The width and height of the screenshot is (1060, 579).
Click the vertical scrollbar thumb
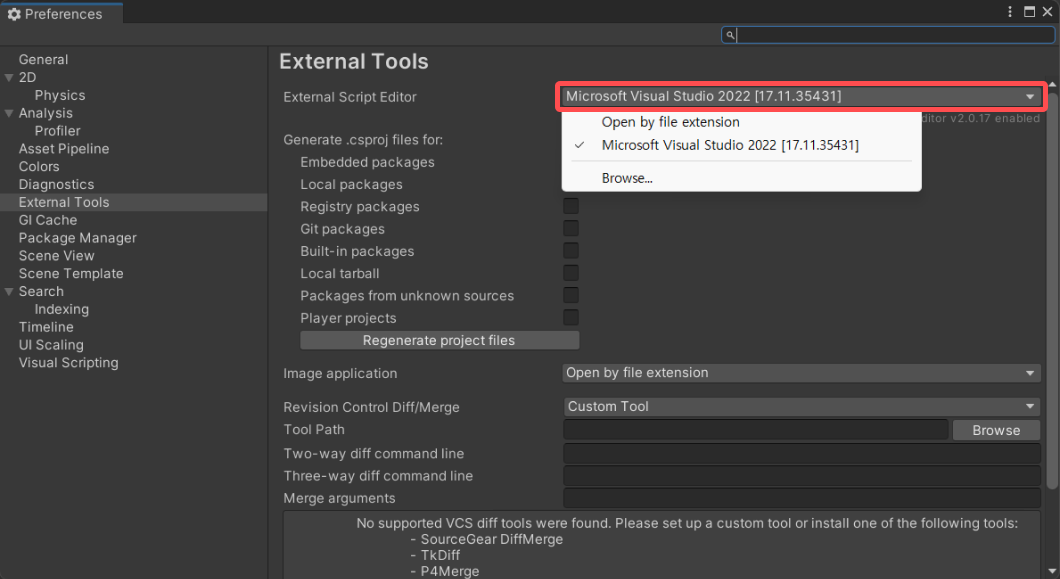(x=1052, y=290)
